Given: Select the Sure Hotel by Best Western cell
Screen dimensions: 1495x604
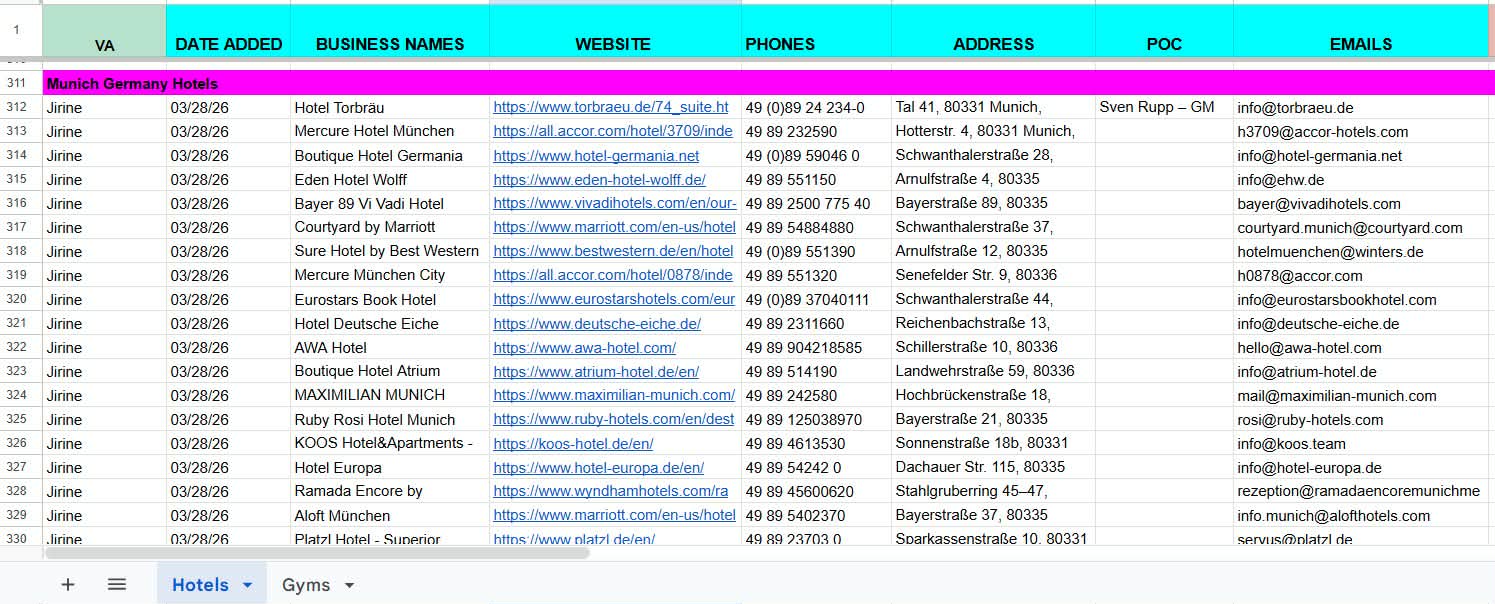Looking at the screenshot, I should point(390,251).
